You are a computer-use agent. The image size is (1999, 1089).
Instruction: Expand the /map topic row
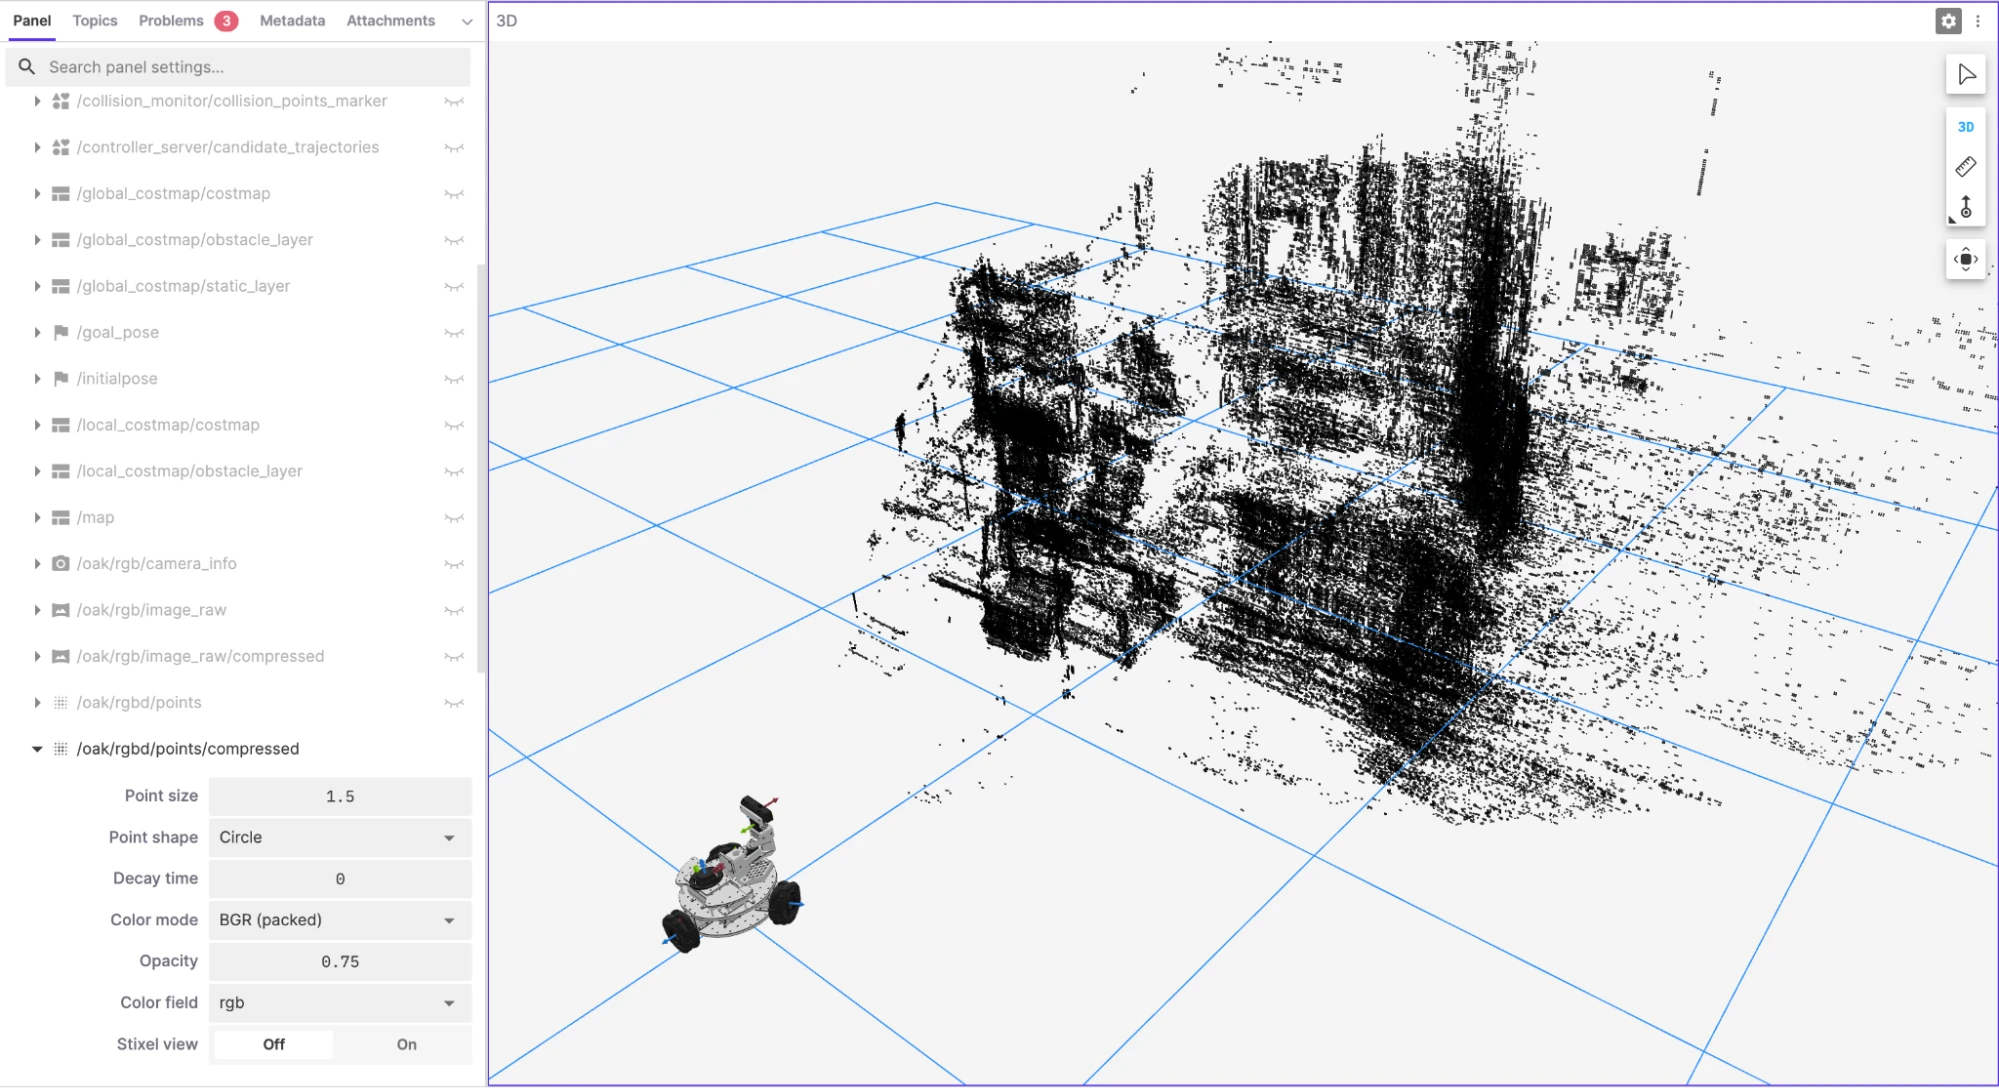[x=37, y=518]
